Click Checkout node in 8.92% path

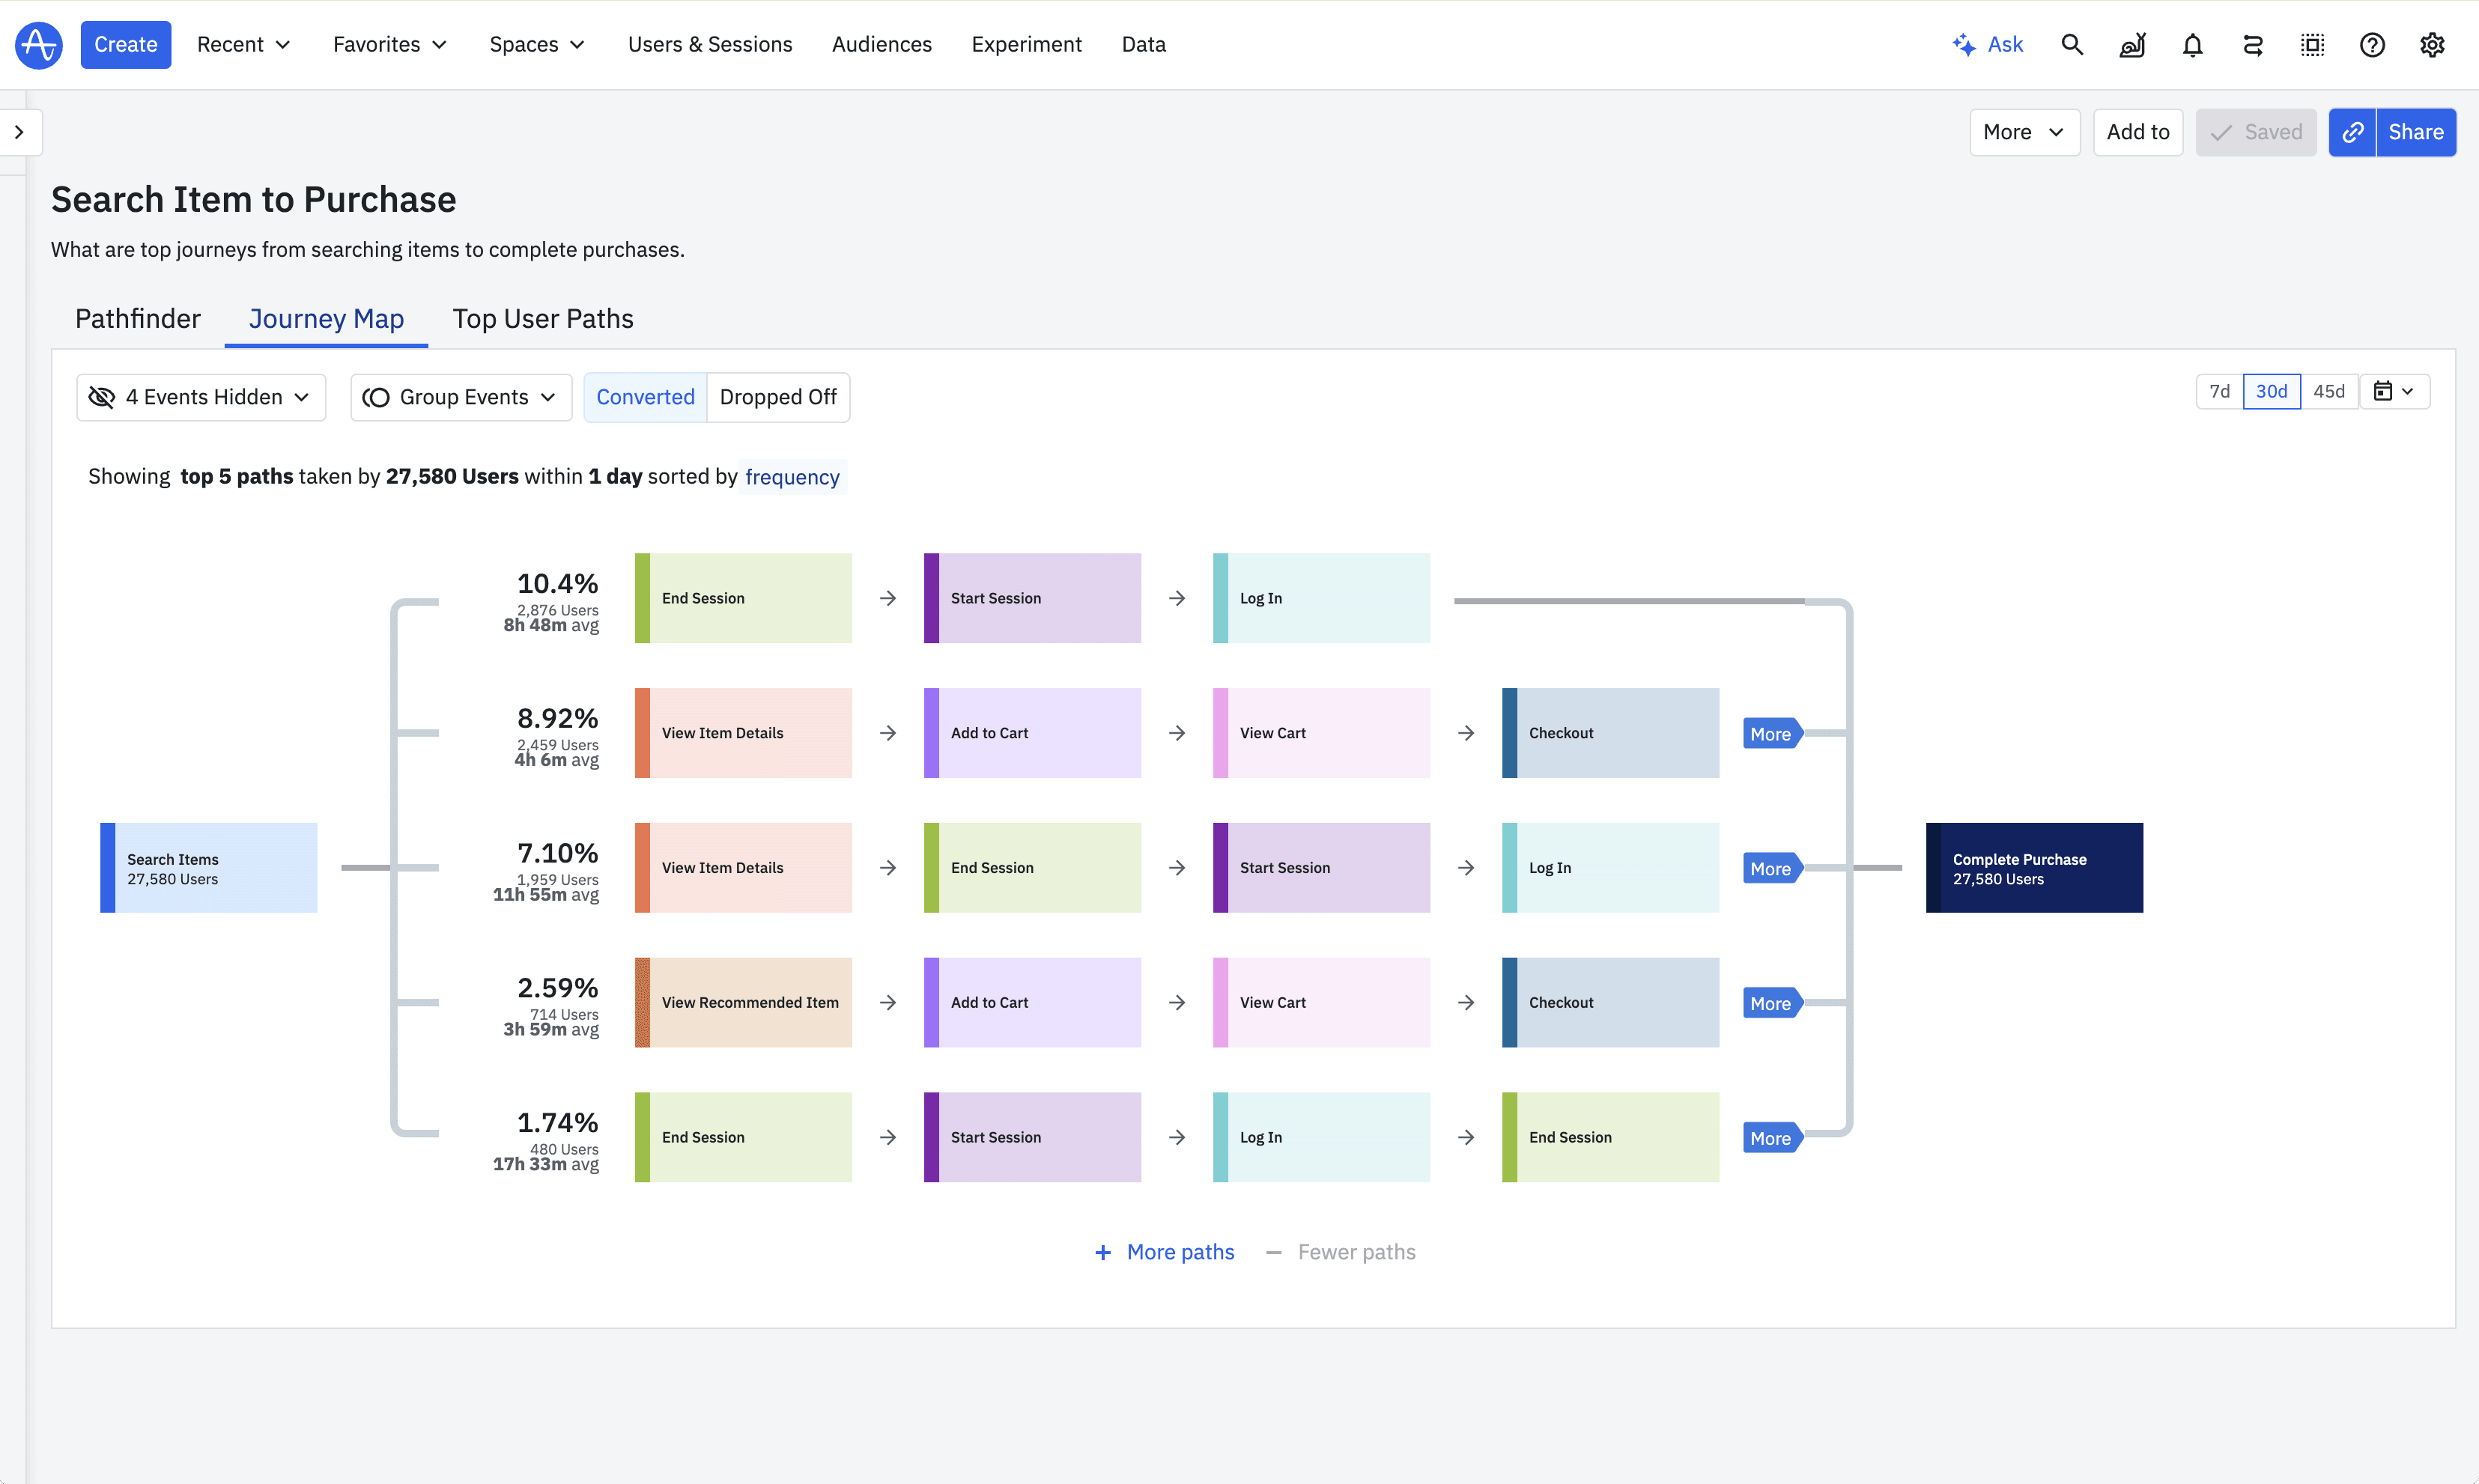coord(1610,733)
